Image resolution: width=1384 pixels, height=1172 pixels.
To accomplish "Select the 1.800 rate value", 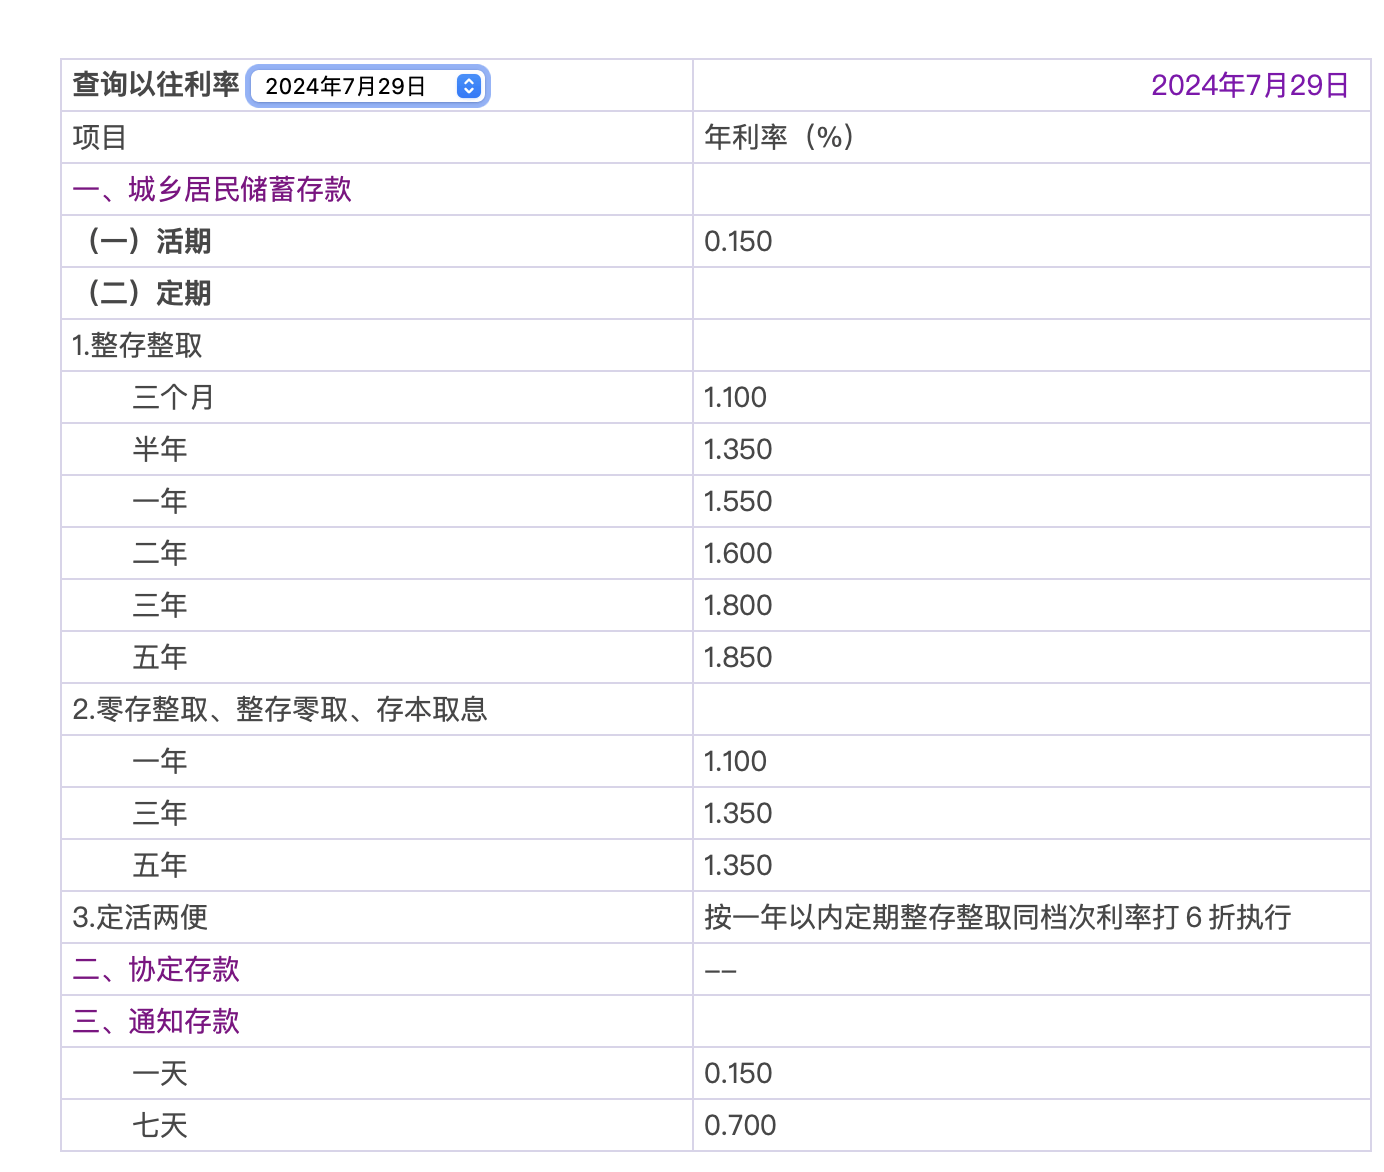I will [x=738, y=605].
